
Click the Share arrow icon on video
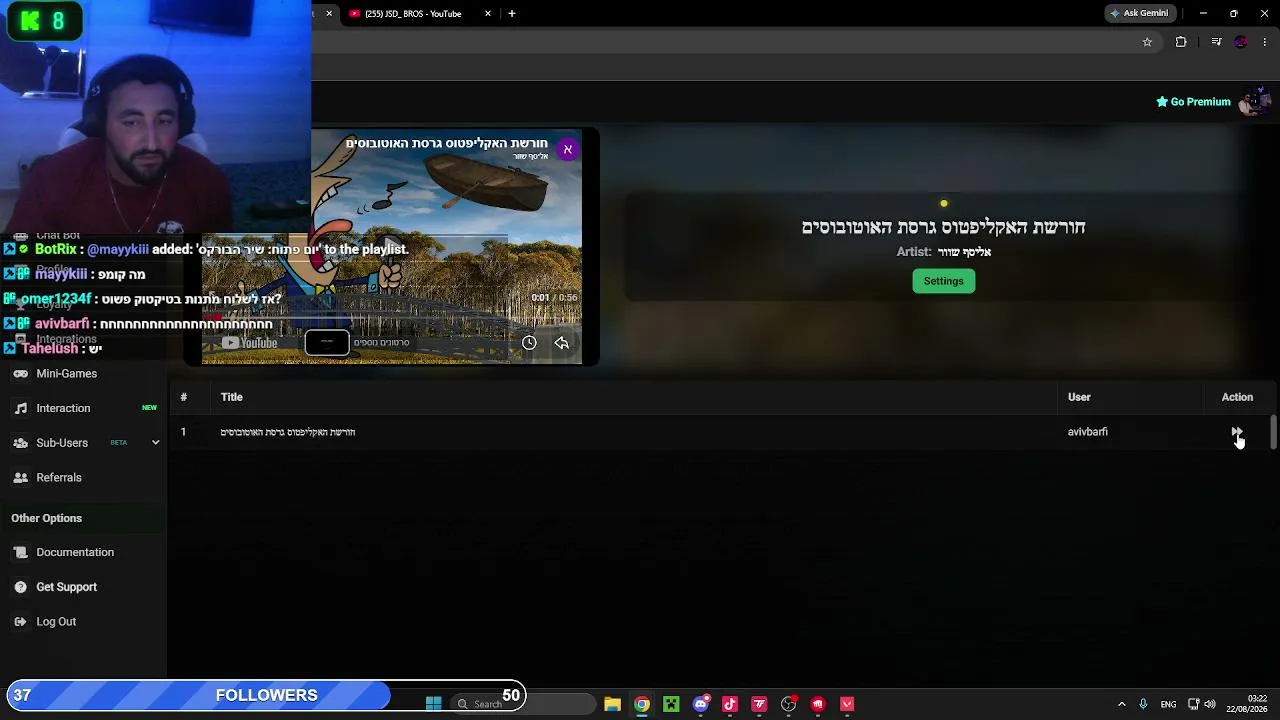click(562, 343)
